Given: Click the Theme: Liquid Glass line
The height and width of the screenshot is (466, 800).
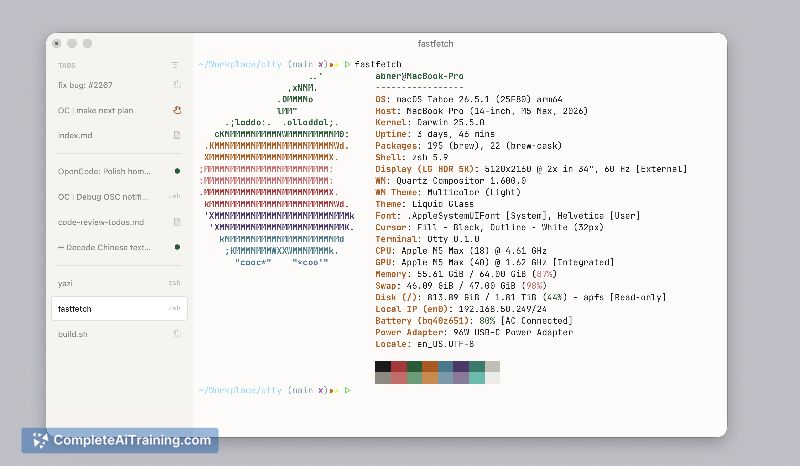Looking at the screenshot, I should pyautogui.click(x=424, y=204).
